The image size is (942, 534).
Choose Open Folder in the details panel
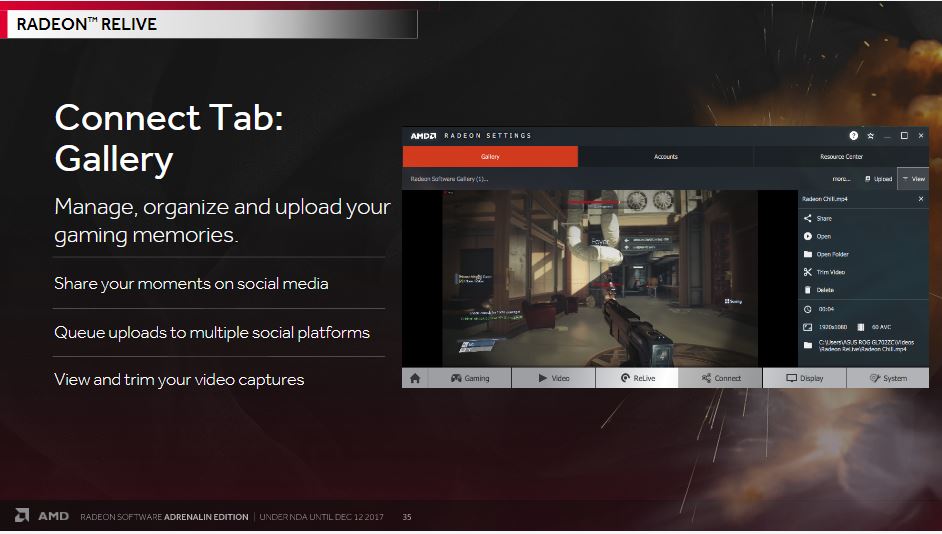(826, 254)
